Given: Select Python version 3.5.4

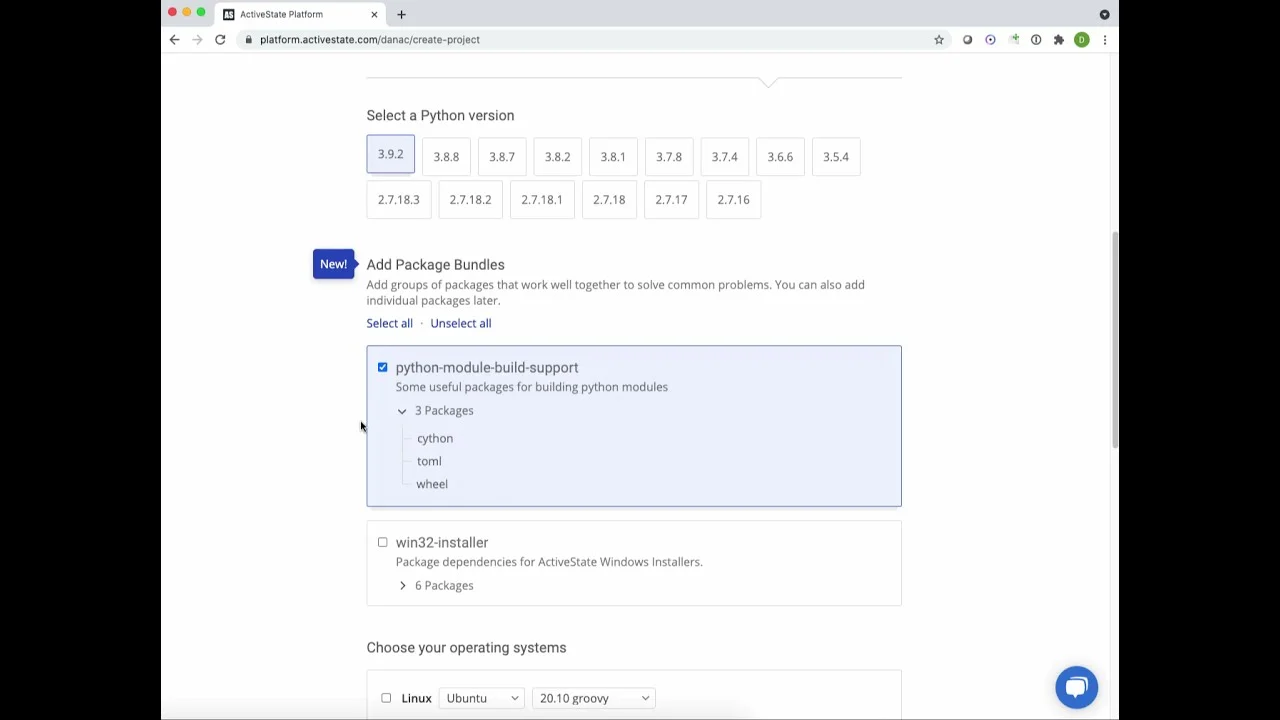Looking at the screenshot, I should point(836,157).
